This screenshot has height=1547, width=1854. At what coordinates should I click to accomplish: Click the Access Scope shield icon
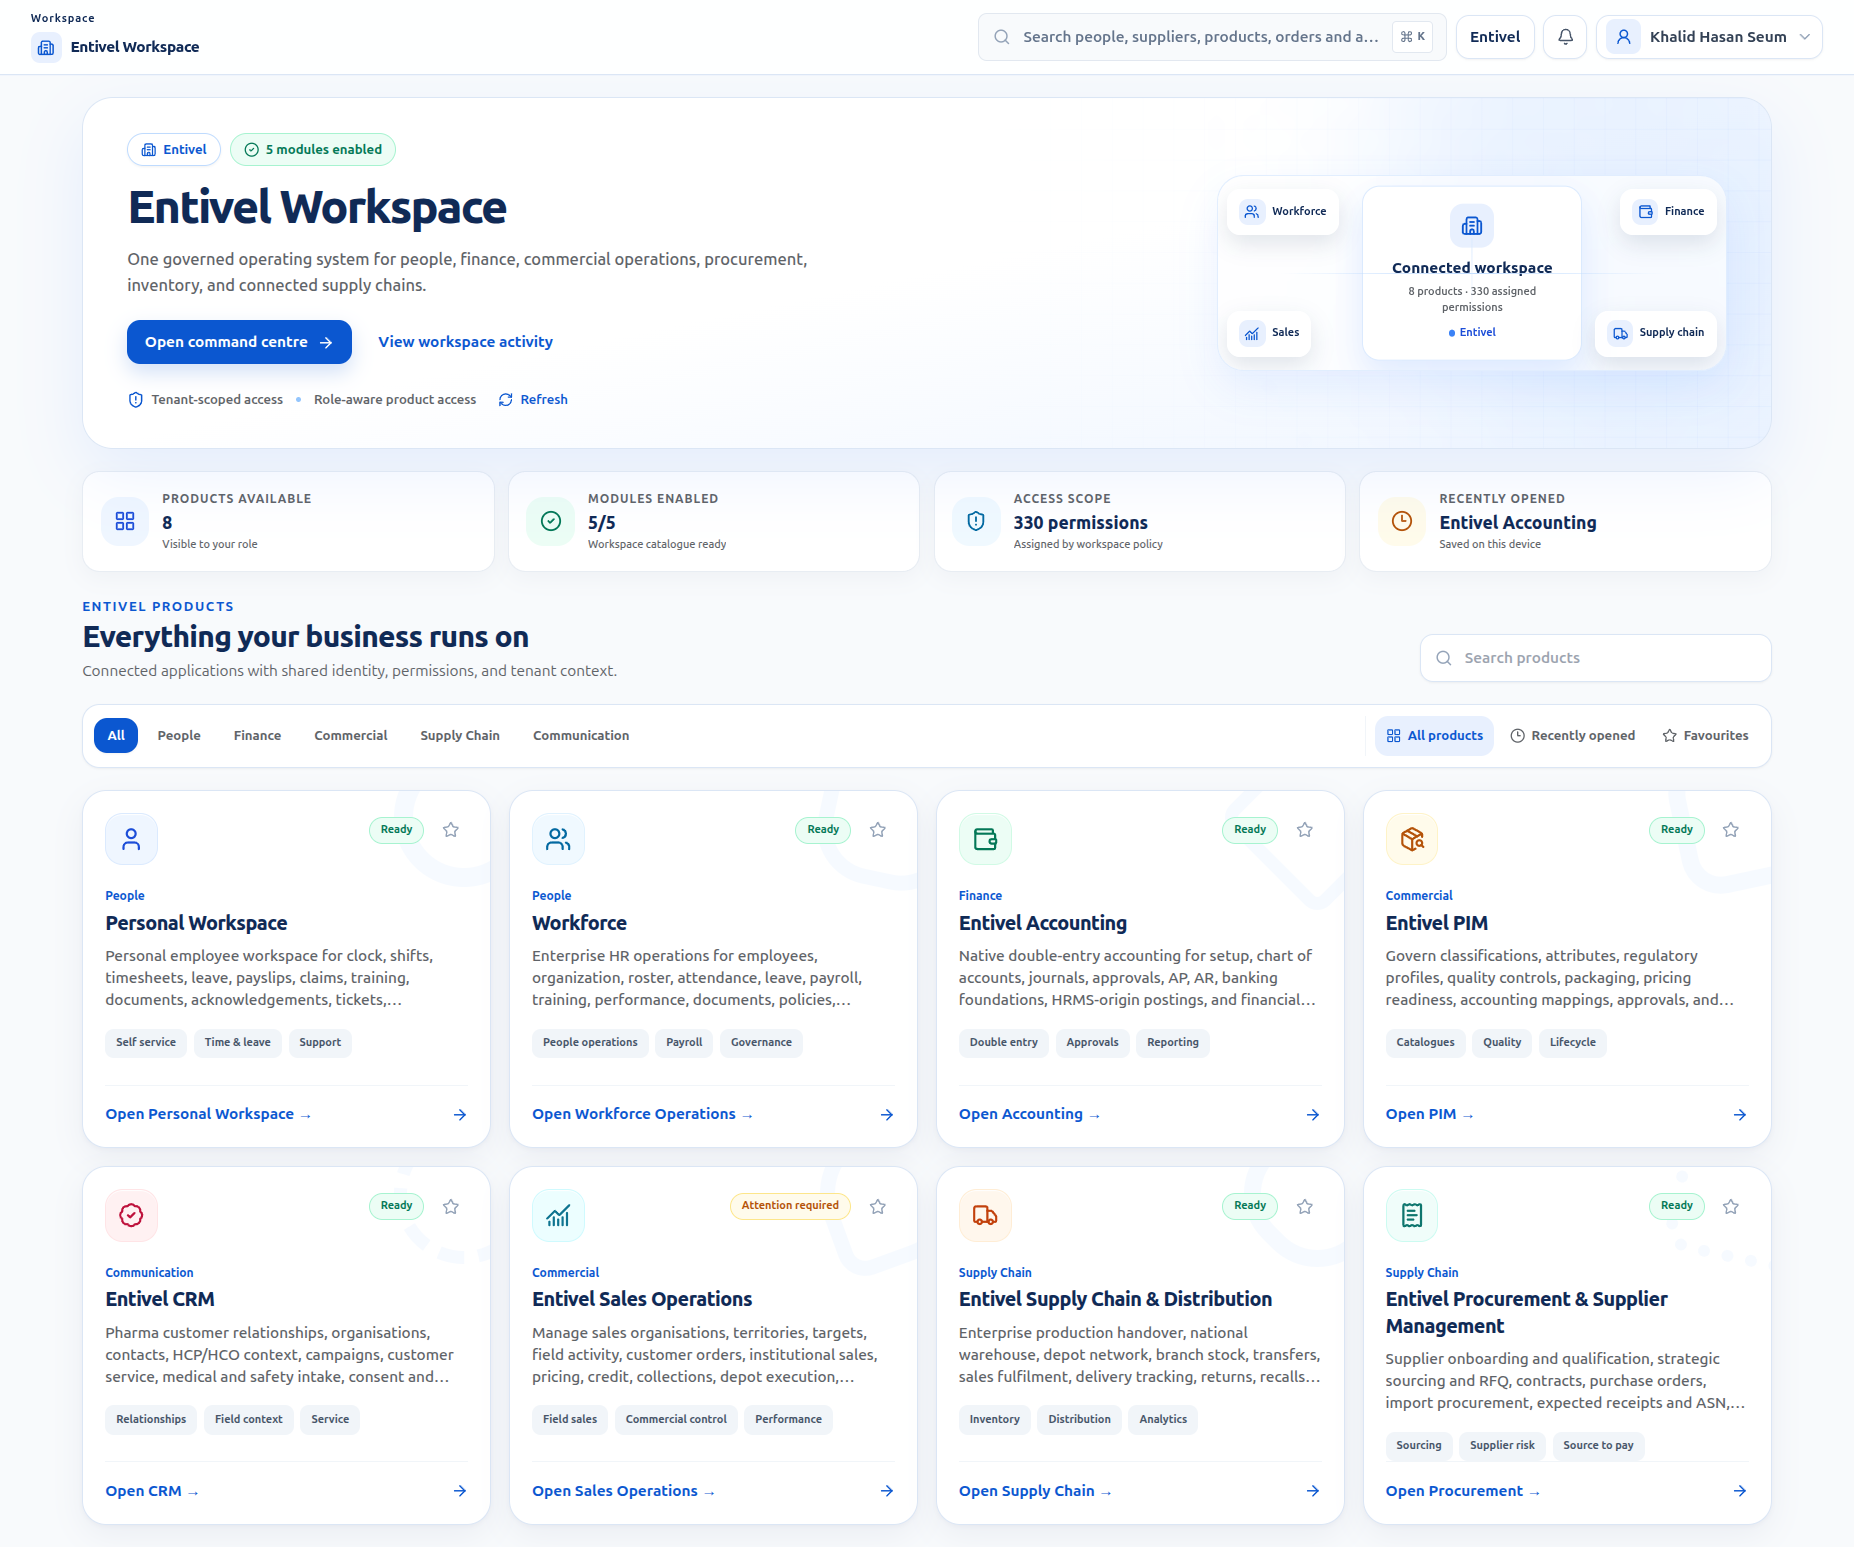[976, 521]
